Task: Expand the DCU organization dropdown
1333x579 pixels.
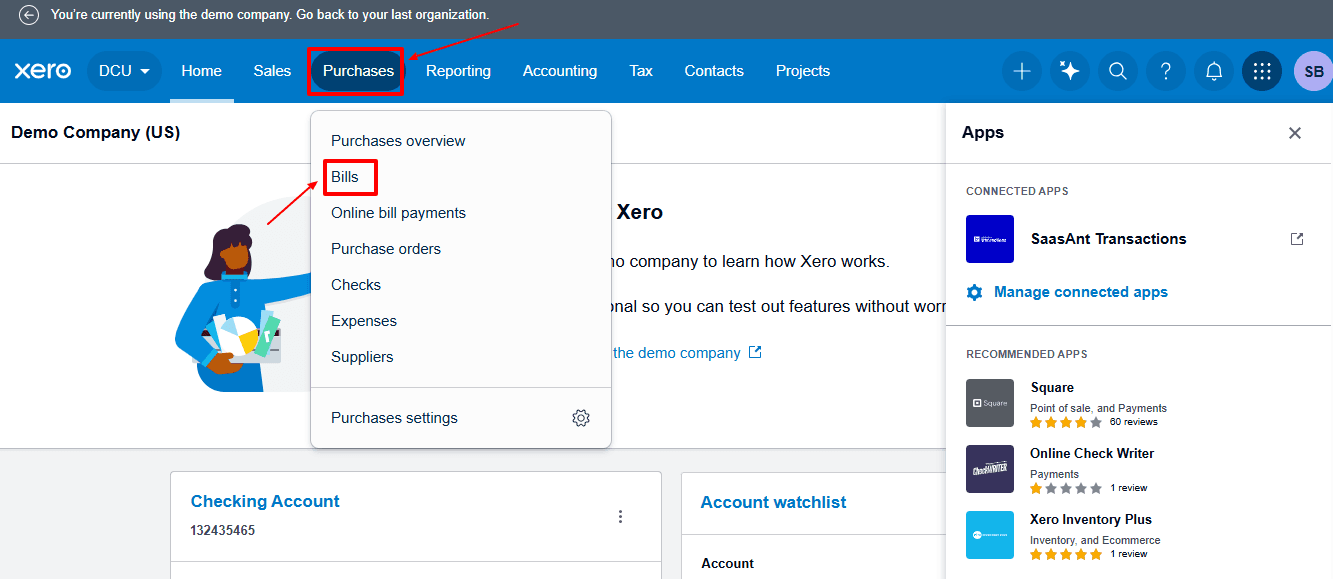Action: 124,71
